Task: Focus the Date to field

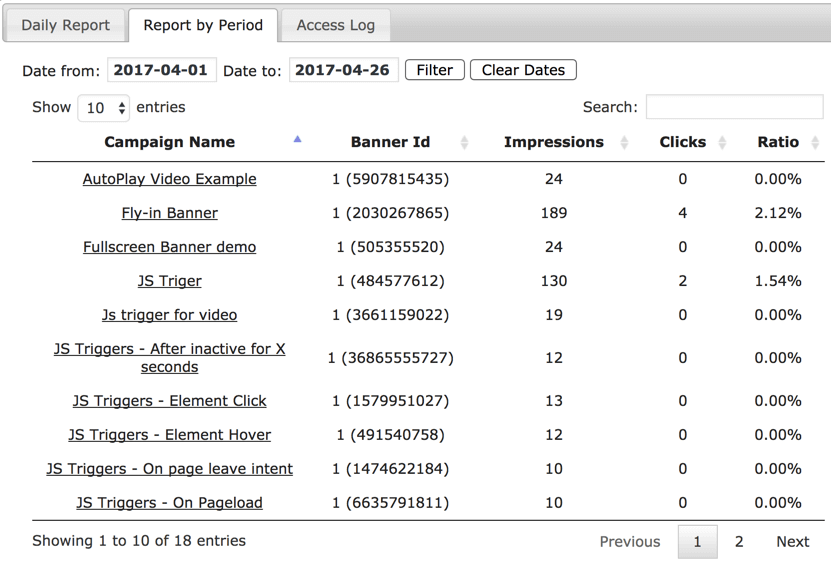Action: (343, 70)
